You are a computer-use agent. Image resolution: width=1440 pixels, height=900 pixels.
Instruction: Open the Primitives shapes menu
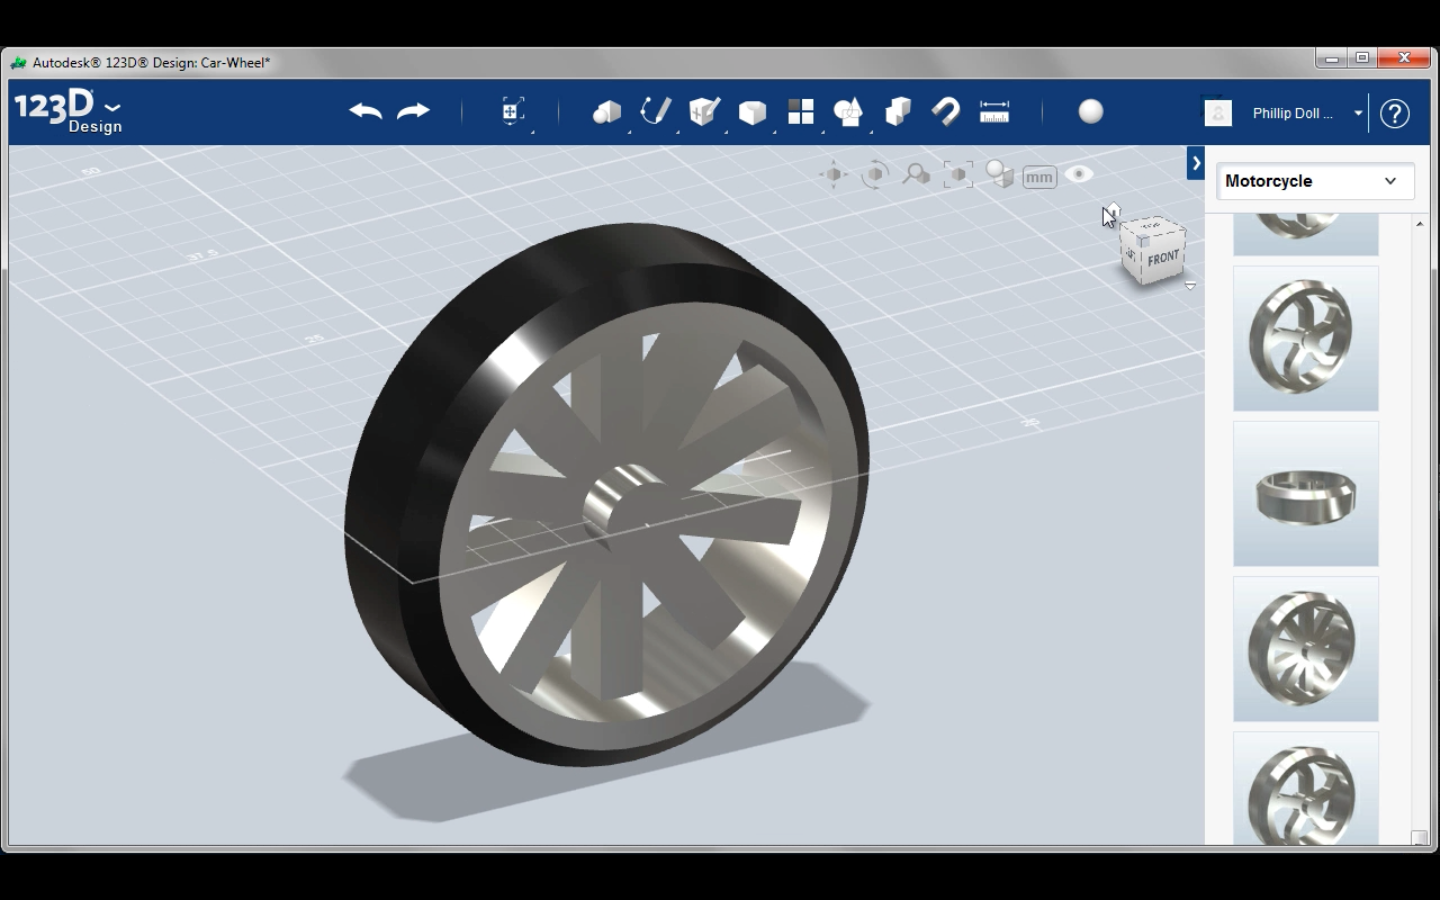[607, 112]
